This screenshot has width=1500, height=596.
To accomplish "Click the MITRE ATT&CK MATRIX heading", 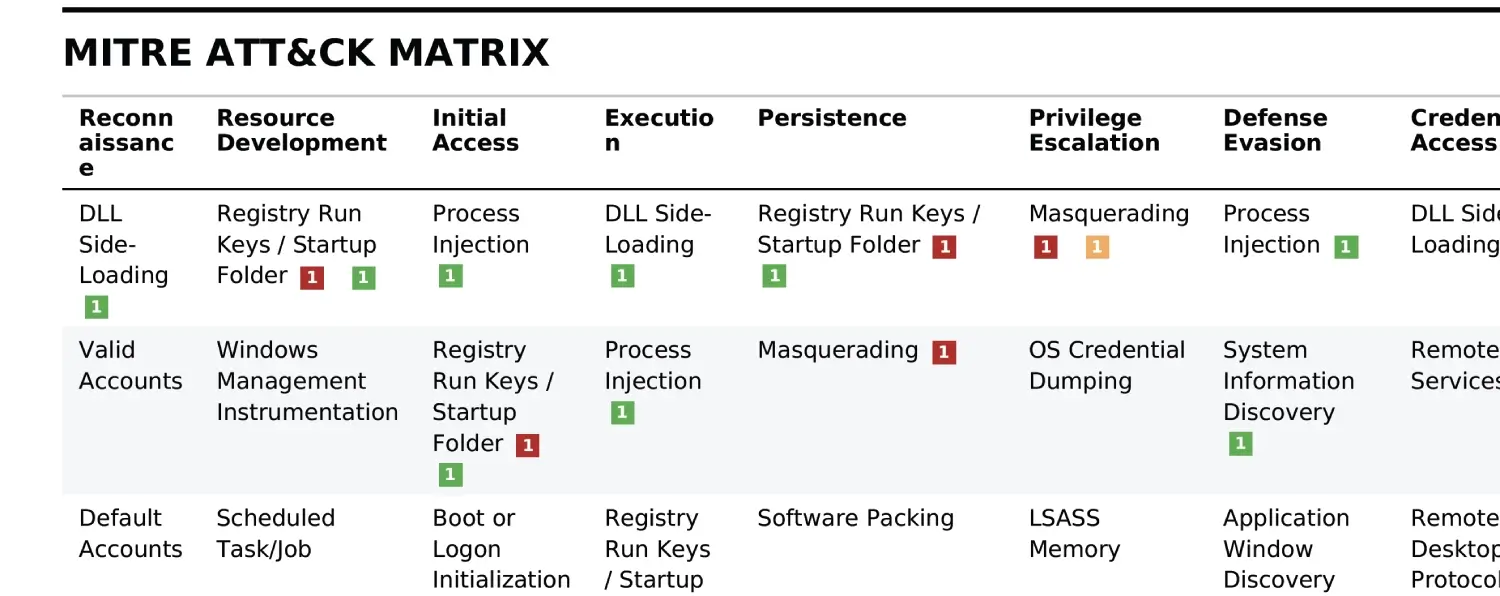I will coord(306,52).
